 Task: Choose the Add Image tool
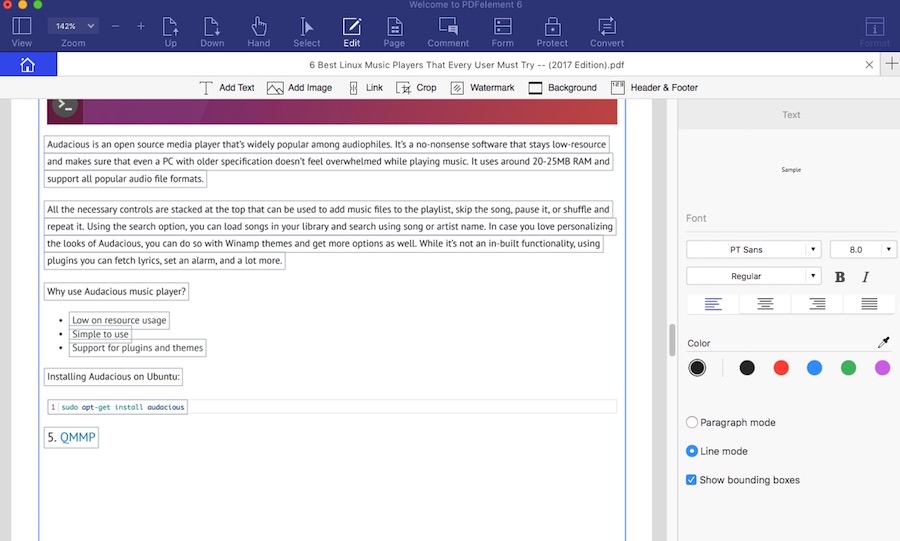coord(299,88)
